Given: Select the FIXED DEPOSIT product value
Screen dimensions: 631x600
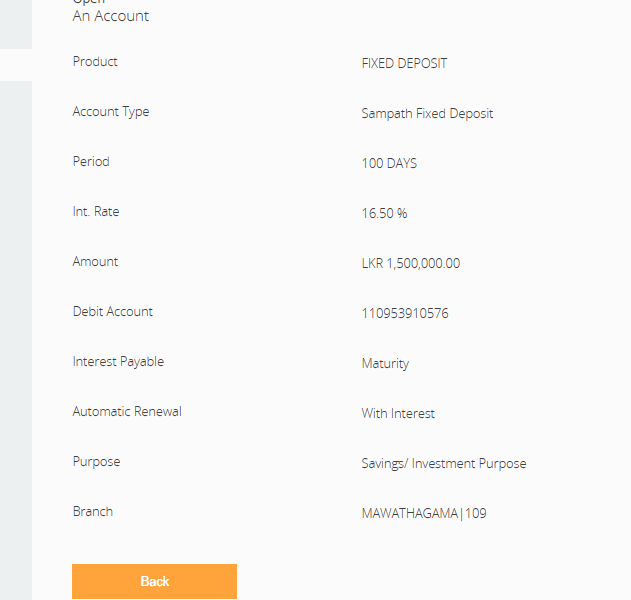Looking at the screenshot, I should coord(404,63).
